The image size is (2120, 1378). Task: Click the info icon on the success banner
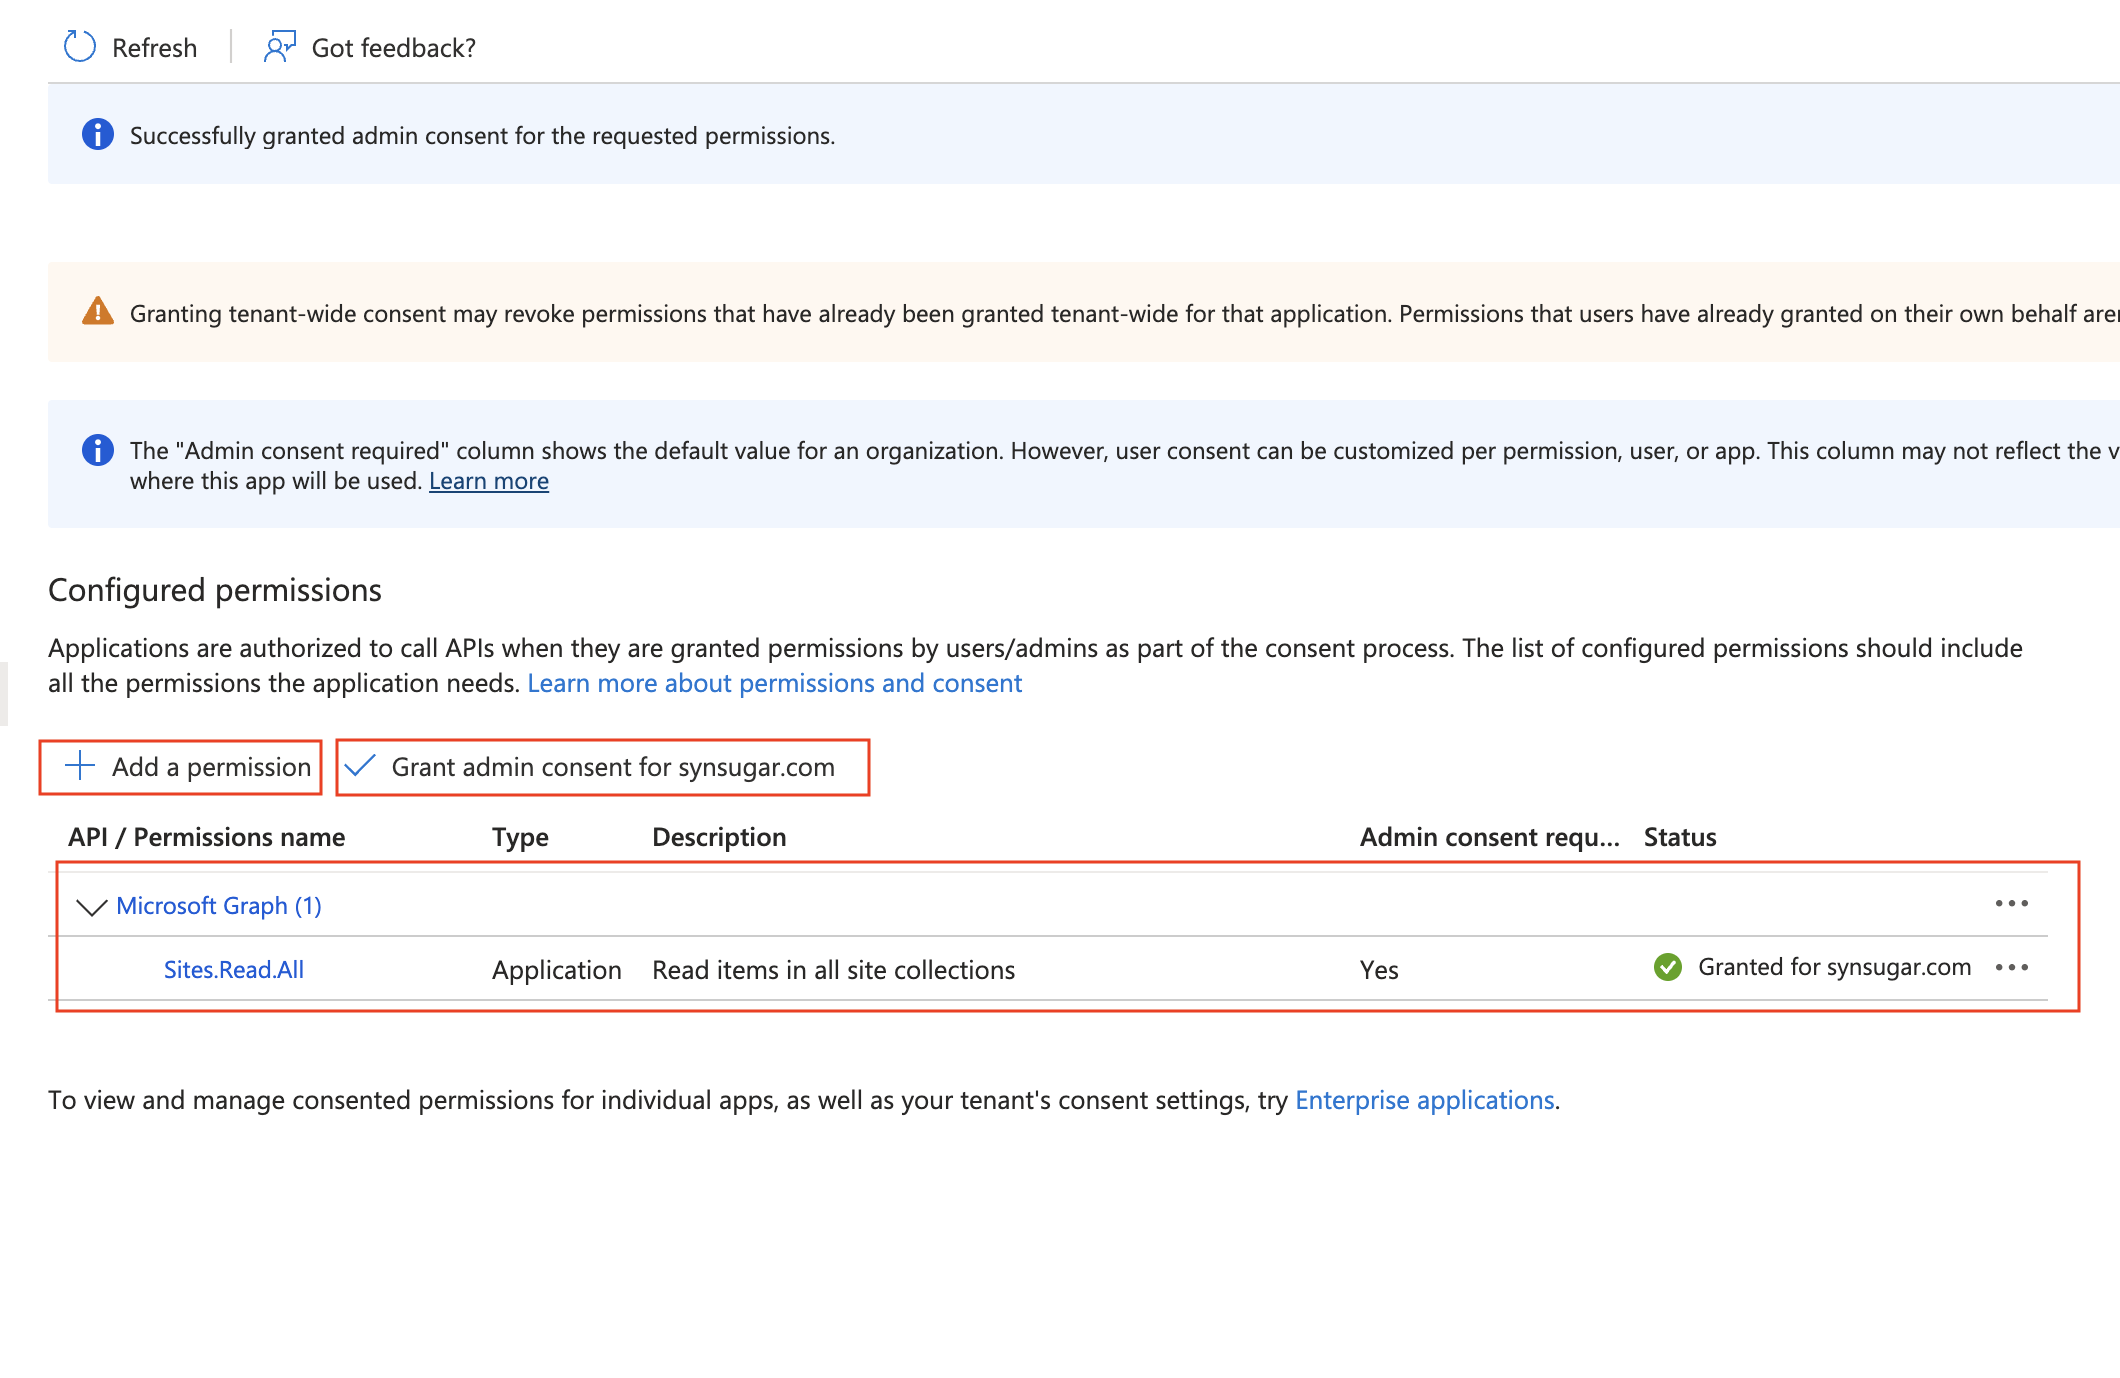(98, 134)
